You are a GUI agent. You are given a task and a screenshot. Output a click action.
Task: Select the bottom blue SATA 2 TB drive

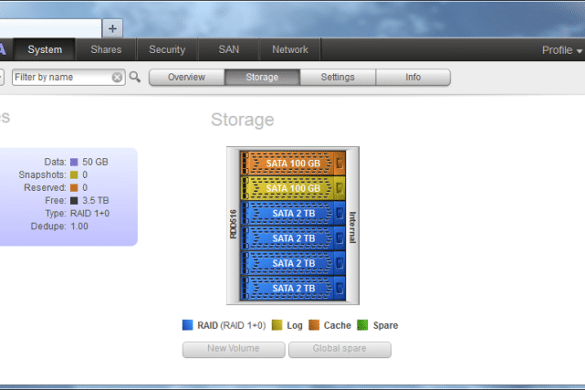[293, 288]
